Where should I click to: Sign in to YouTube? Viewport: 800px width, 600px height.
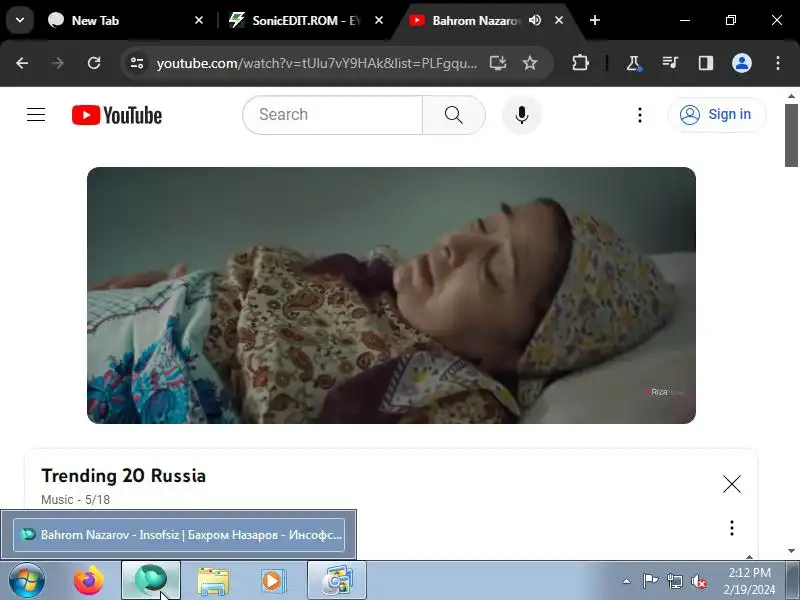point(717,114)
